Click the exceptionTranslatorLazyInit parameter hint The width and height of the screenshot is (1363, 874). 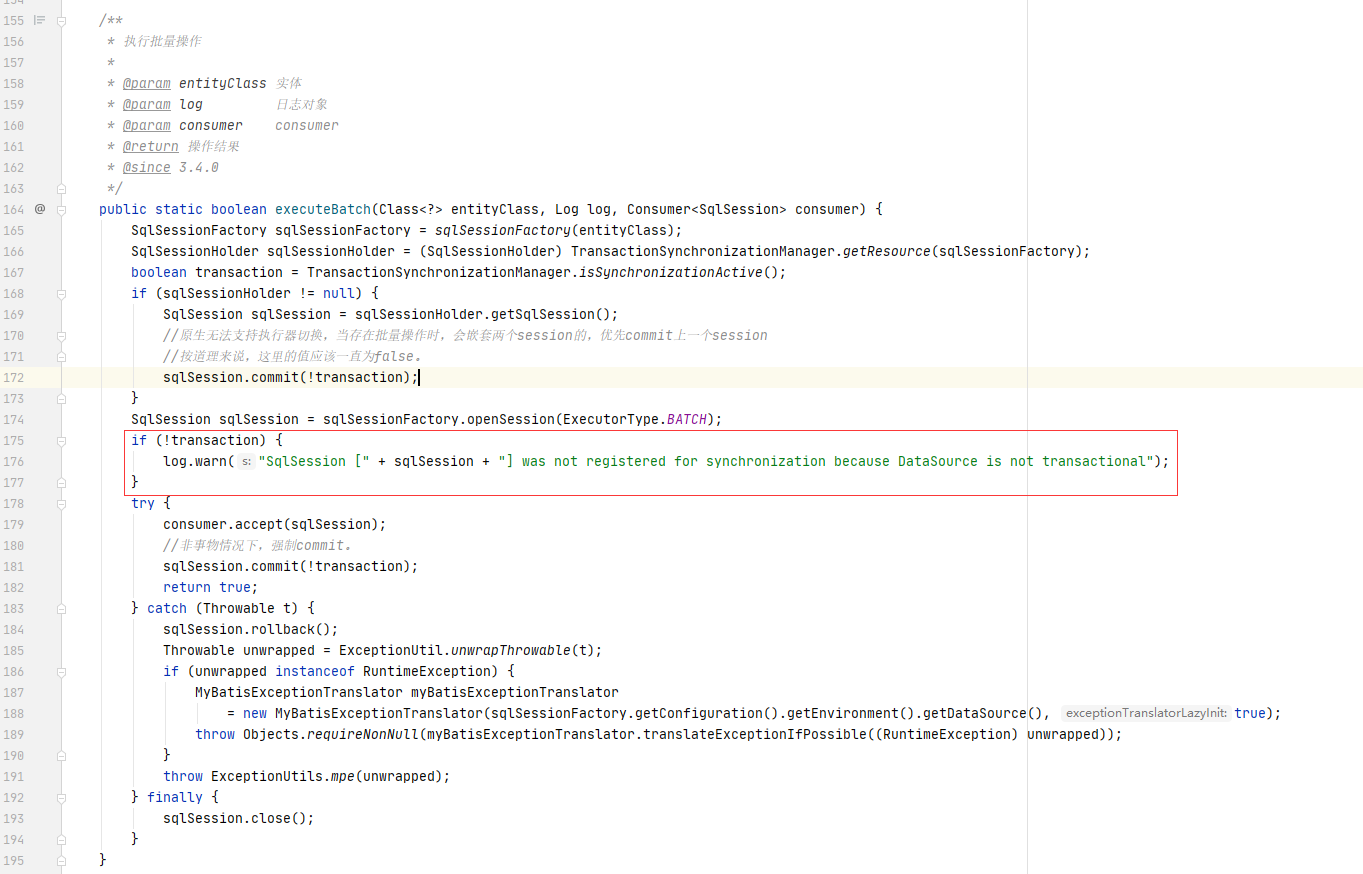pos(1145,714)
